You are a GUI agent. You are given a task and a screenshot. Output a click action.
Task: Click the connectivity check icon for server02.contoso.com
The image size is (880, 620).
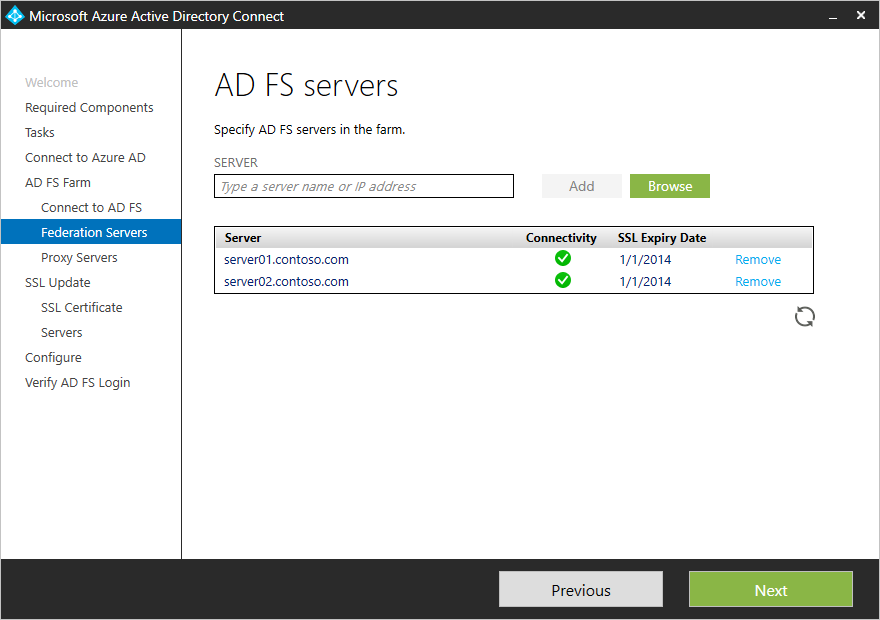(x=562, y=281)
